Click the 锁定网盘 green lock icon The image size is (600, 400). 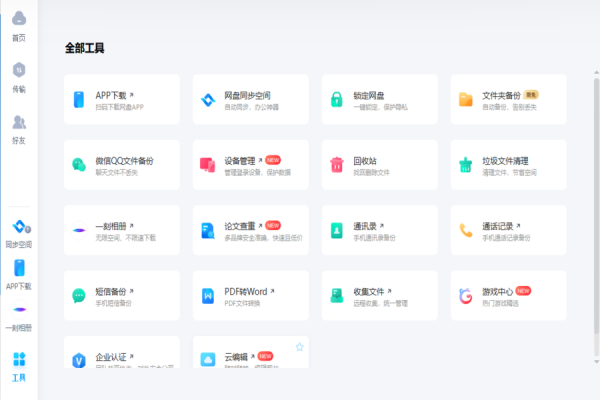tap(337, 99)
